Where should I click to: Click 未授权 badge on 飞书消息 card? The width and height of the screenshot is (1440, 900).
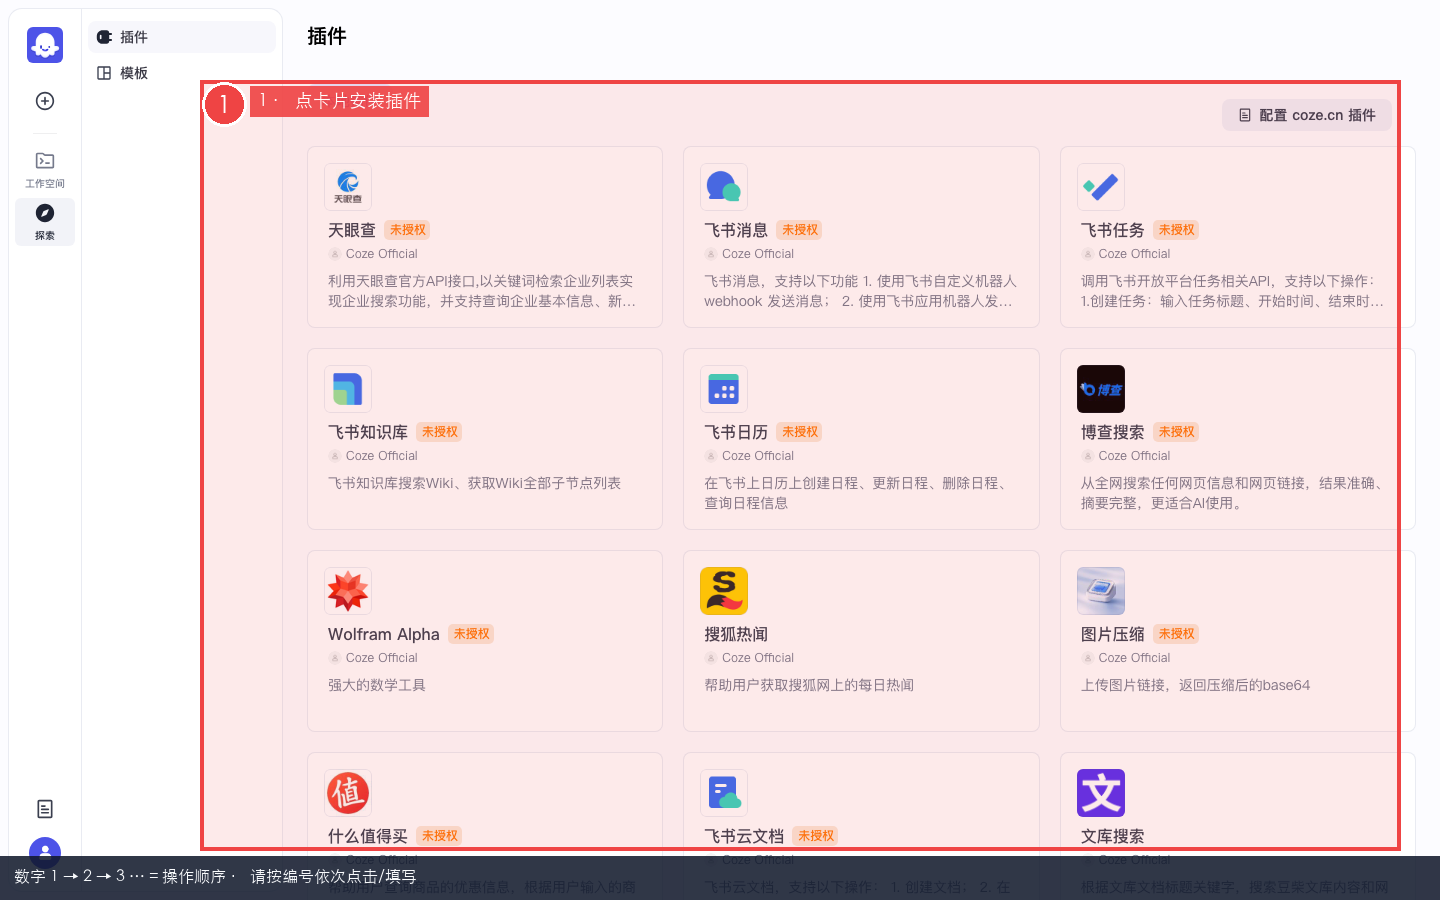[800, 230]
